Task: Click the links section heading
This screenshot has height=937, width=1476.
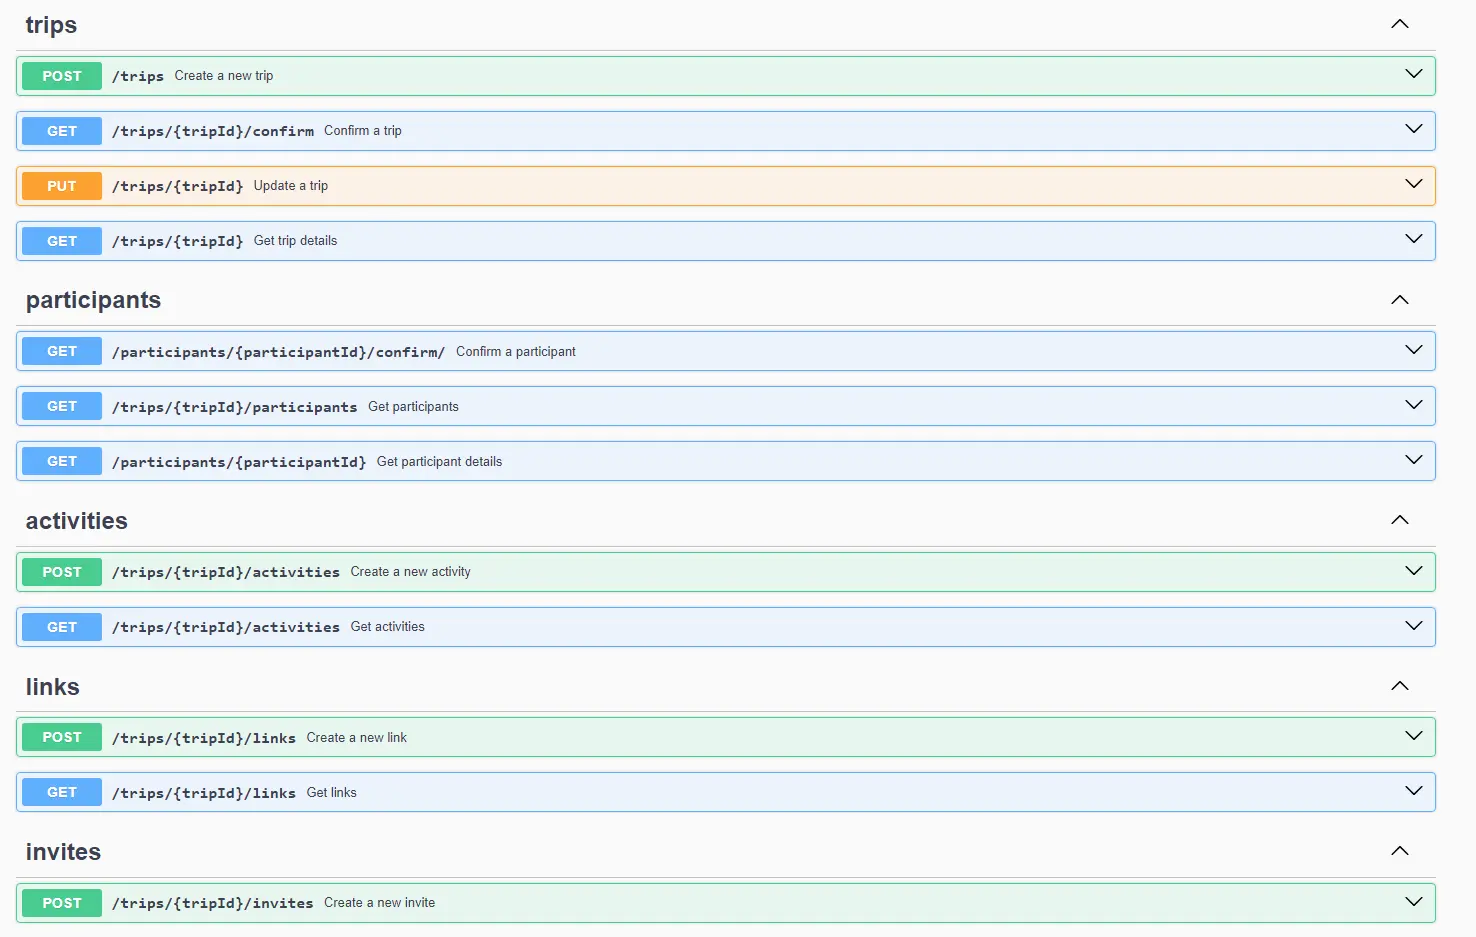Action: coord(53,687)
